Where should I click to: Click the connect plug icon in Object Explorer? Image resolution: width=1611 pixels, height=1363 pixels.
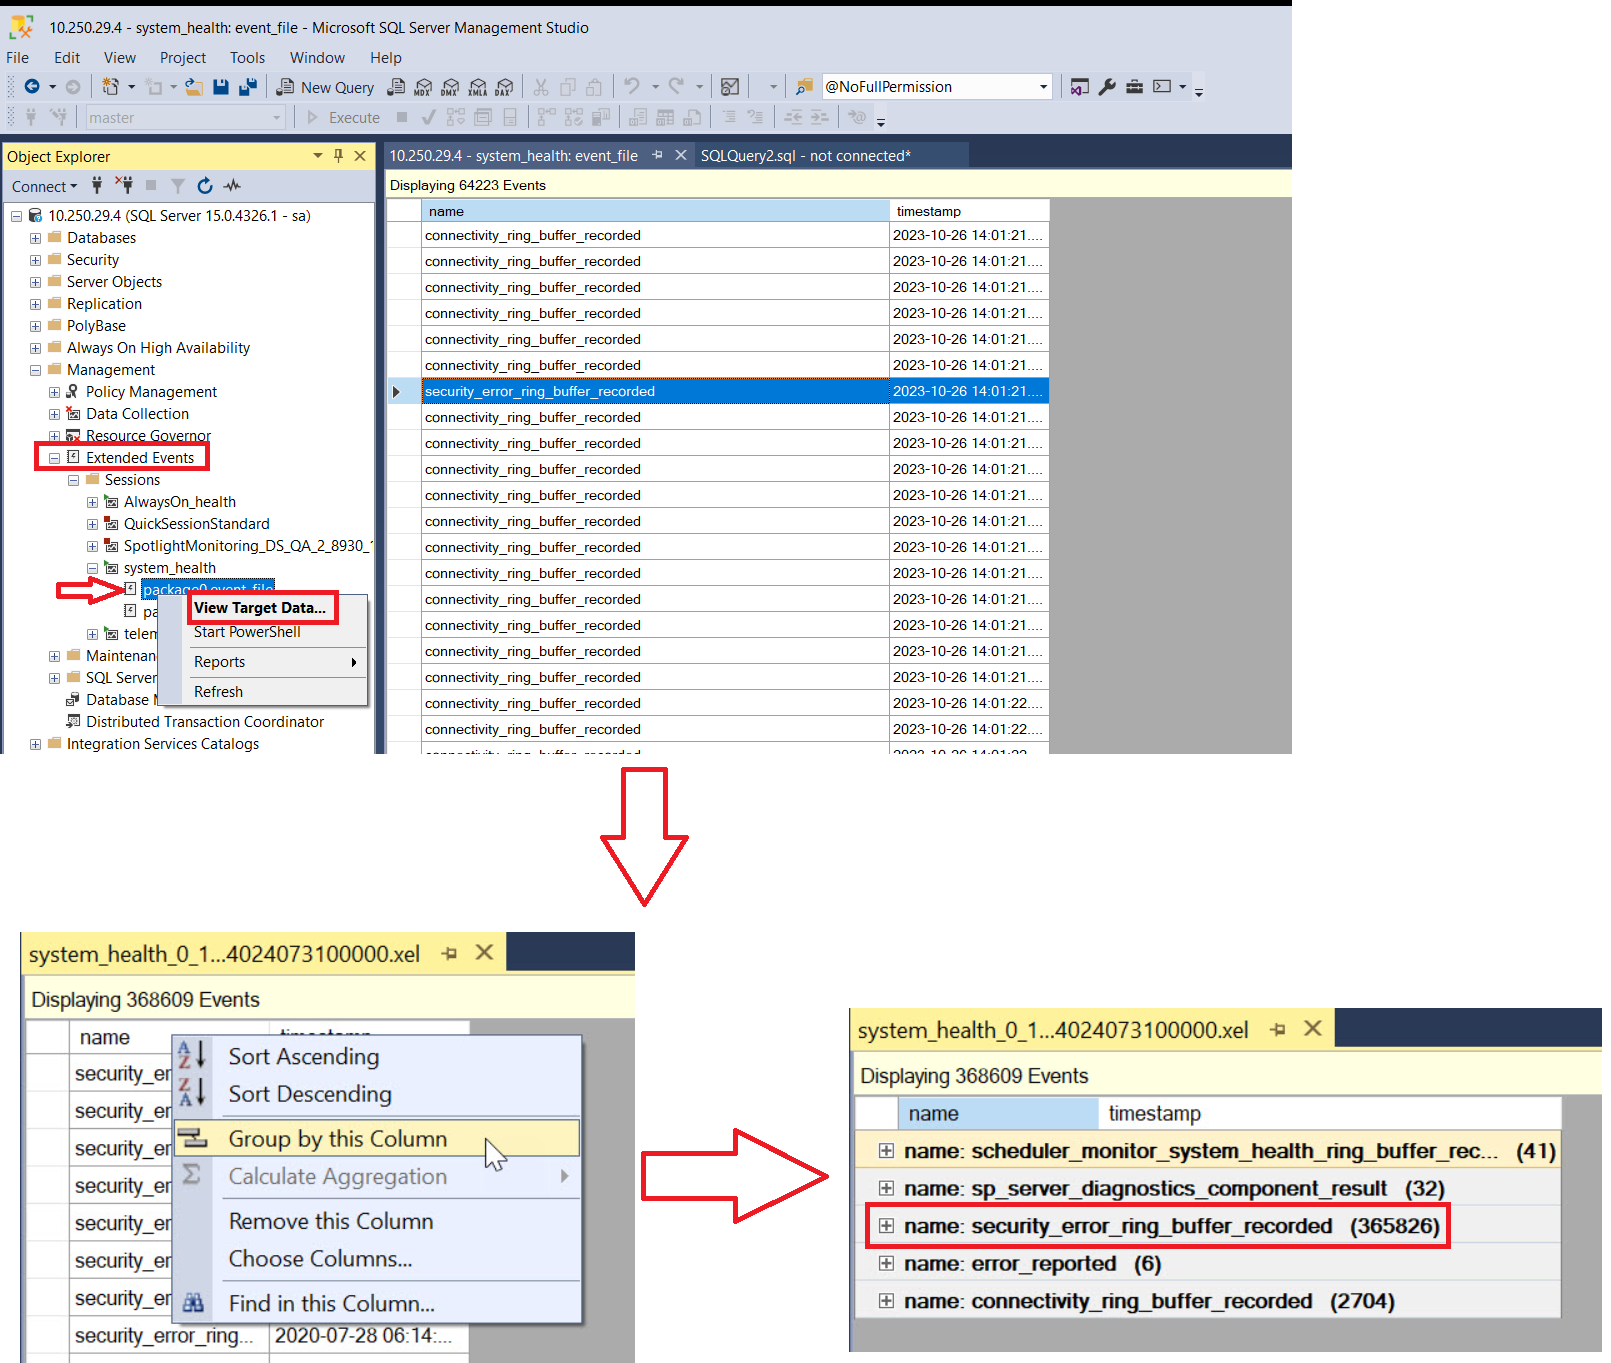[x=97, y=185]
